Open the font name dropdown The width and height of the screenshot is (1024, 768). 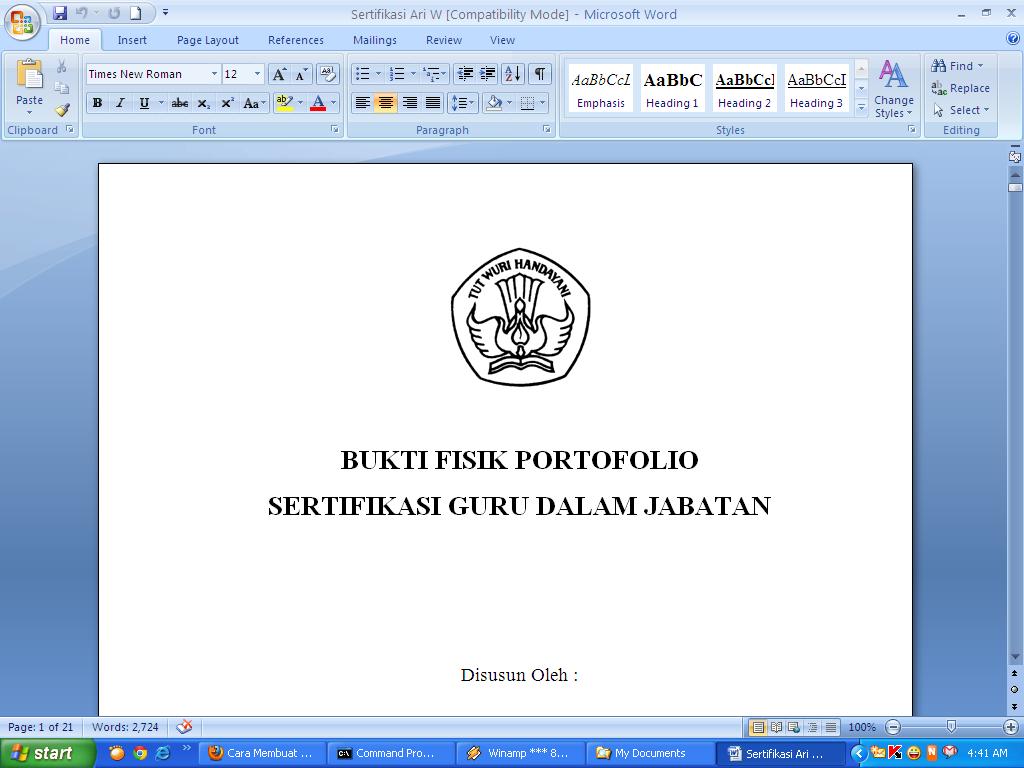214,74
